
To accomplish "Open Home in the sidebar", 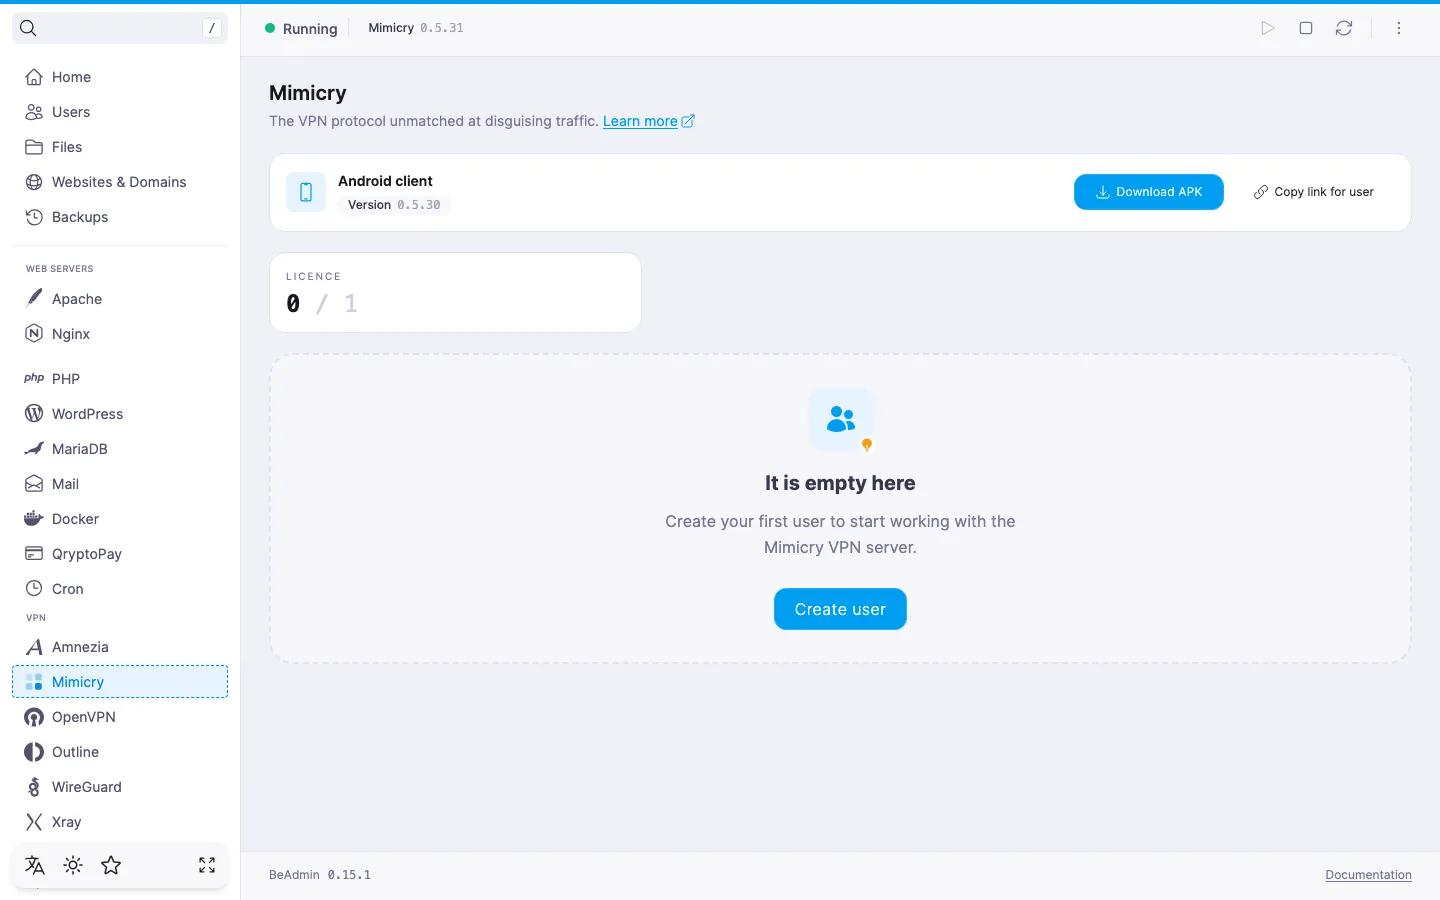I will (120, 77).
